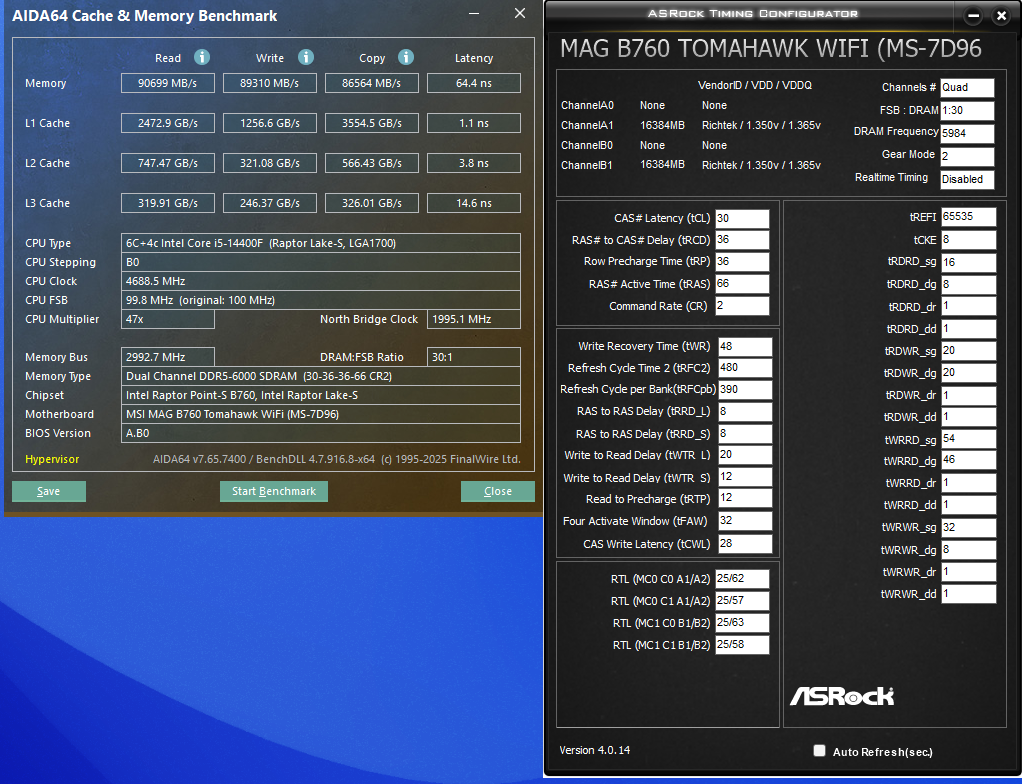The height and width of the screenshot is (784, 1022).
Task: Click Start Benchmark button
Action: (274, 491)
